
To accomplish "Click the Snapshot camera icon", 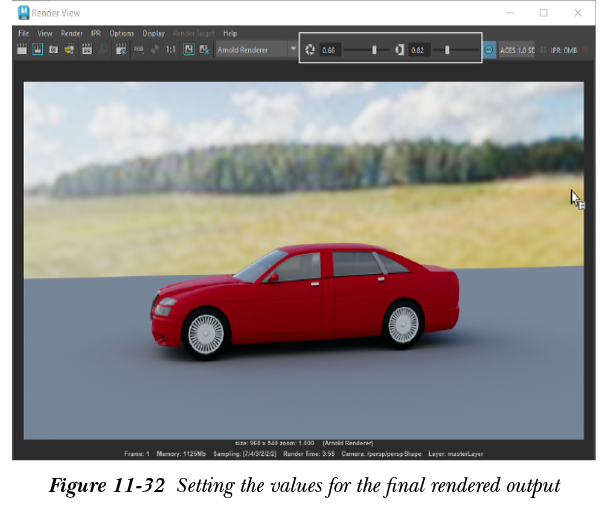I will (x=54, y=49).
